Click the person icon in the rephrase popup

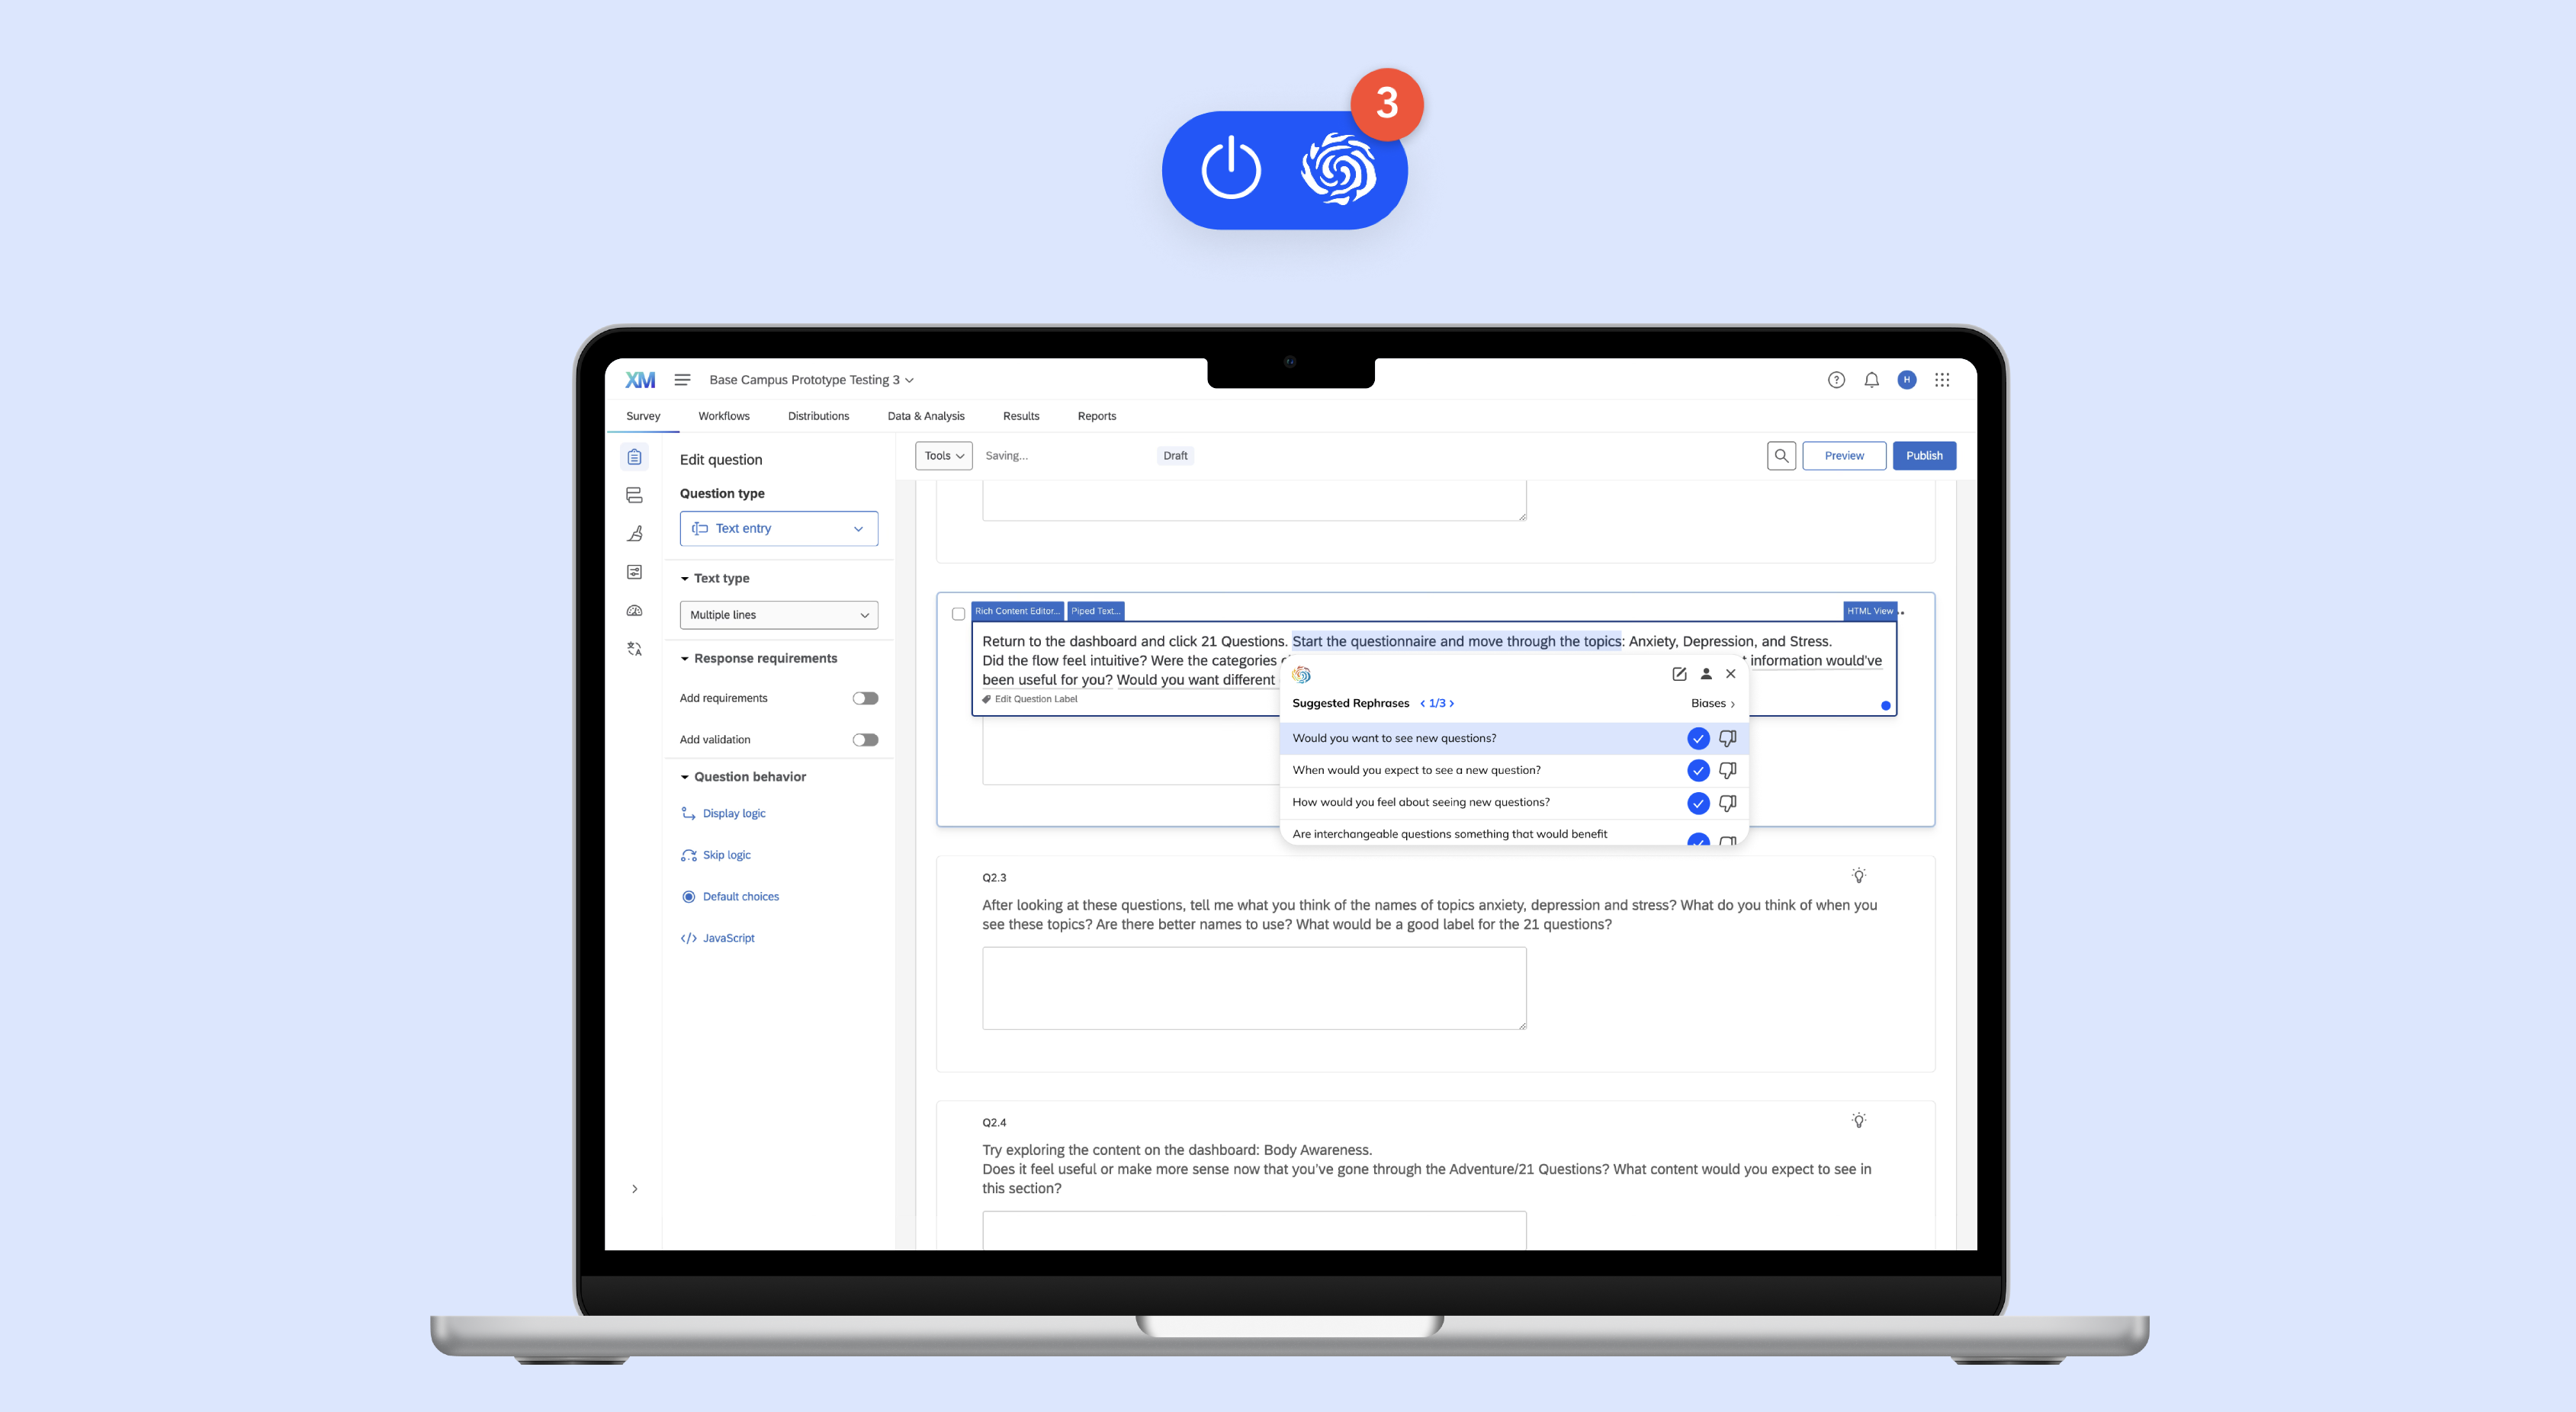[x=1705, y=674]
